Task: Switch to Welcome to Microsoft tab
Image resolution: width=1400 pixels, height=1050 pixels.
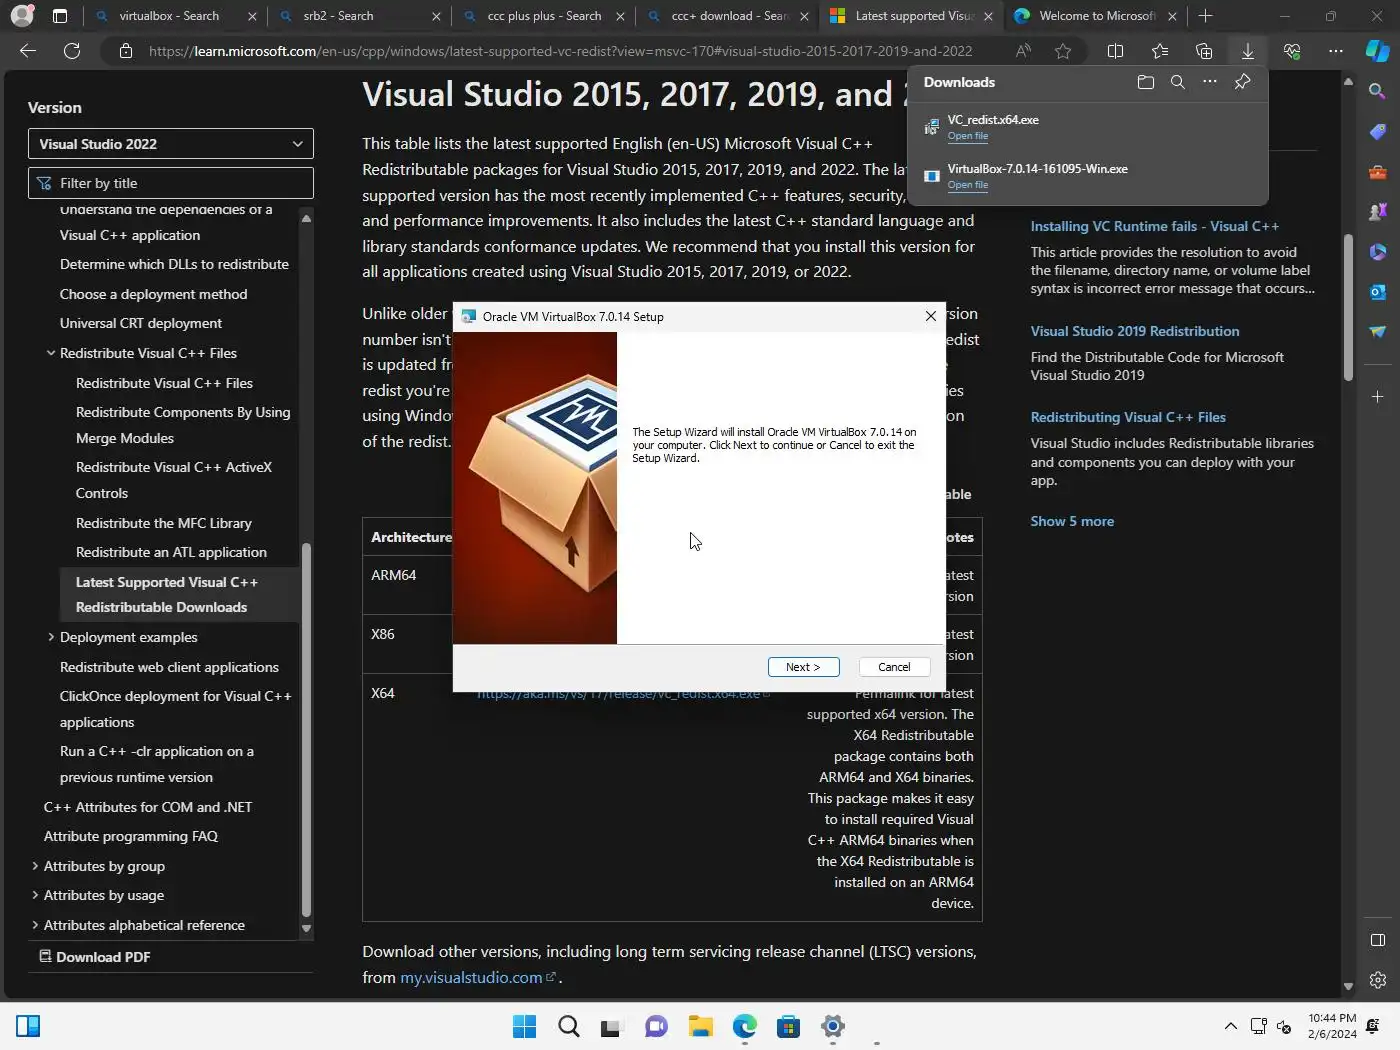Action: pyautogui.click(x=1097, y=16)
